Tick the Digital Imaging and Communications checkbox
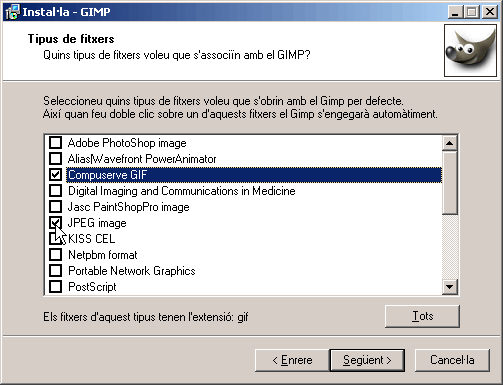This screenshot has height=385, width=503. (55, 191)
